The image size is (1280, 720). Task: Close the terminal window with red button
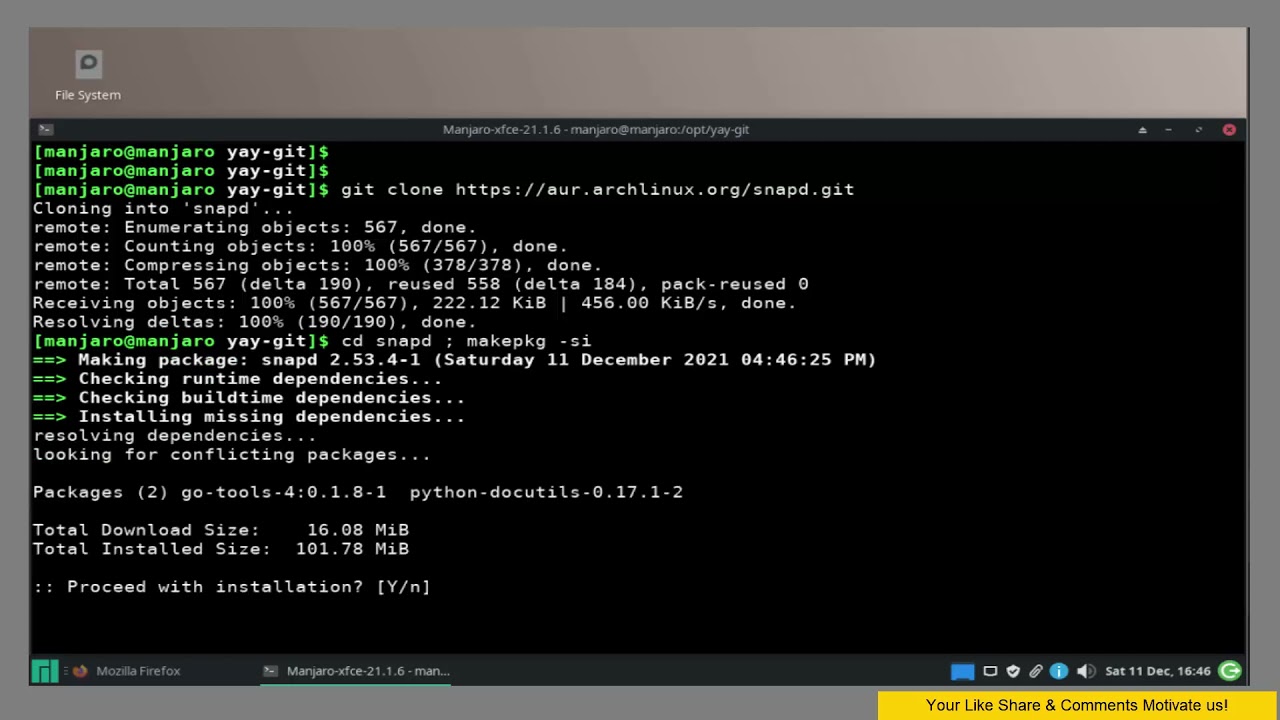pyautogui.click(x=1229, y=130)
